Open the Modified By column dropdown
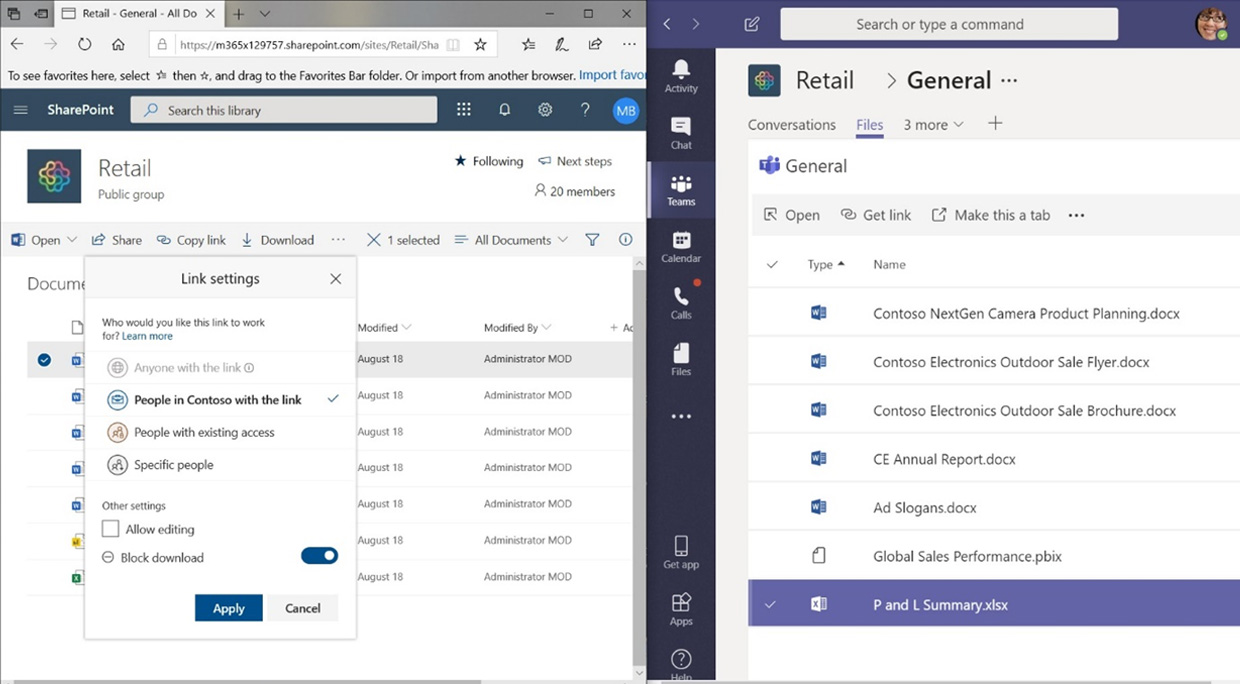 coord(517,328)
